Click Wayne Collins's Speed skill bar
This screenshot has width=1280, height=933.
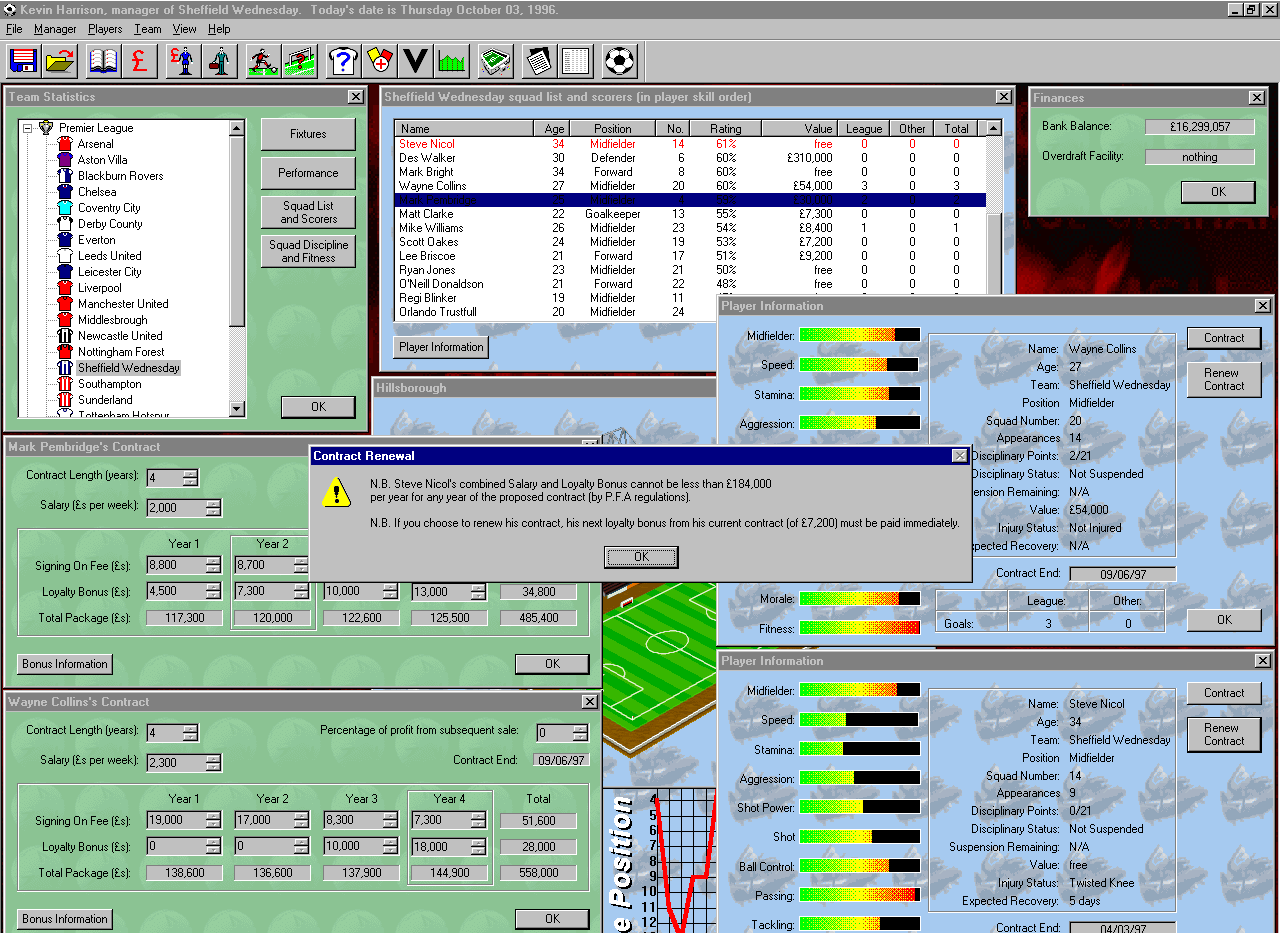coord(860,365)
